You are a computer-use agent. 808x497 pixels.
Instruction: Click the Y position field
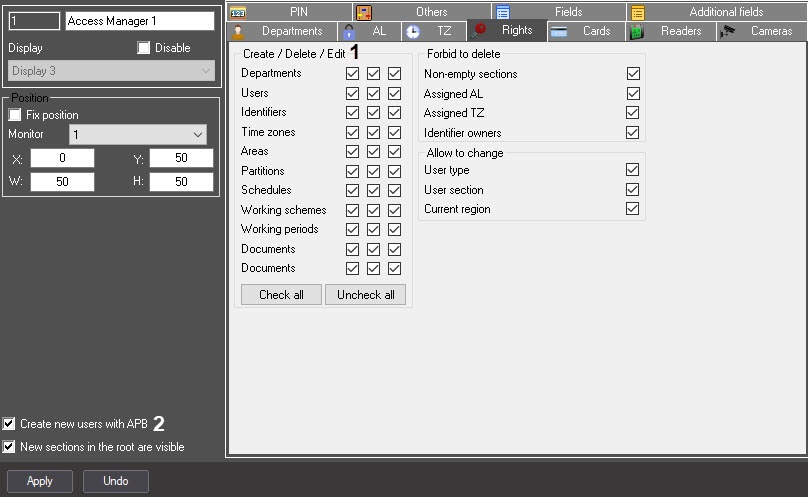[x=181, y=158]
